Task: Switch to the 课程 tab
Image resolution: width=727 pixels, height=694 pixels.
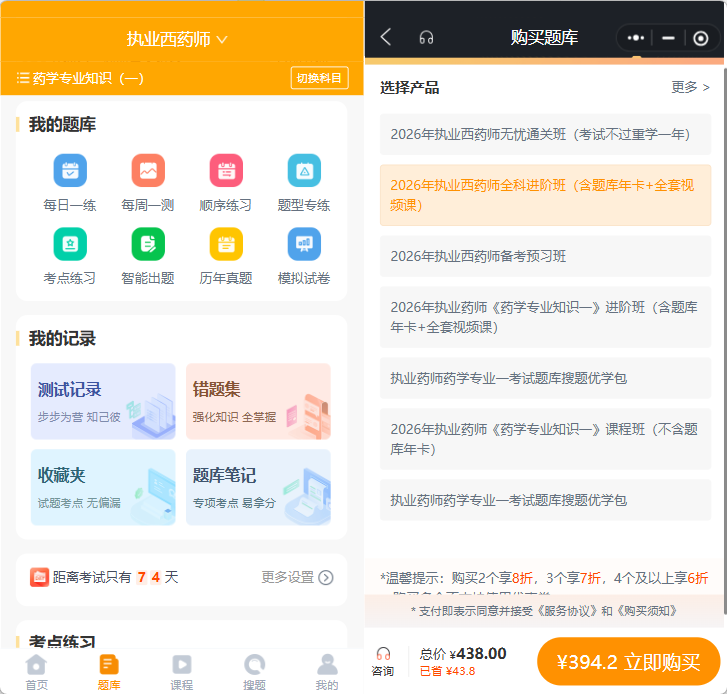Action: point(182,672)
